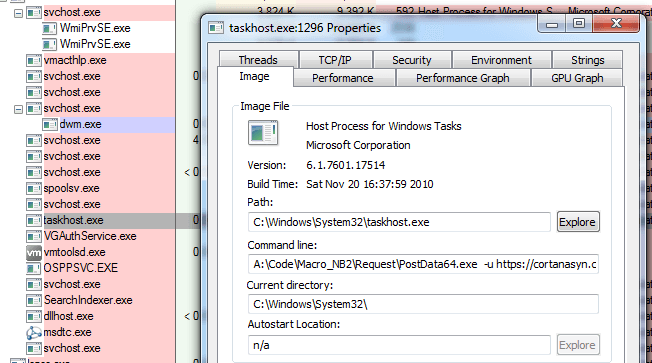
Task: Select VGAuthService.exe in process tree
Action: coord(90,236)
